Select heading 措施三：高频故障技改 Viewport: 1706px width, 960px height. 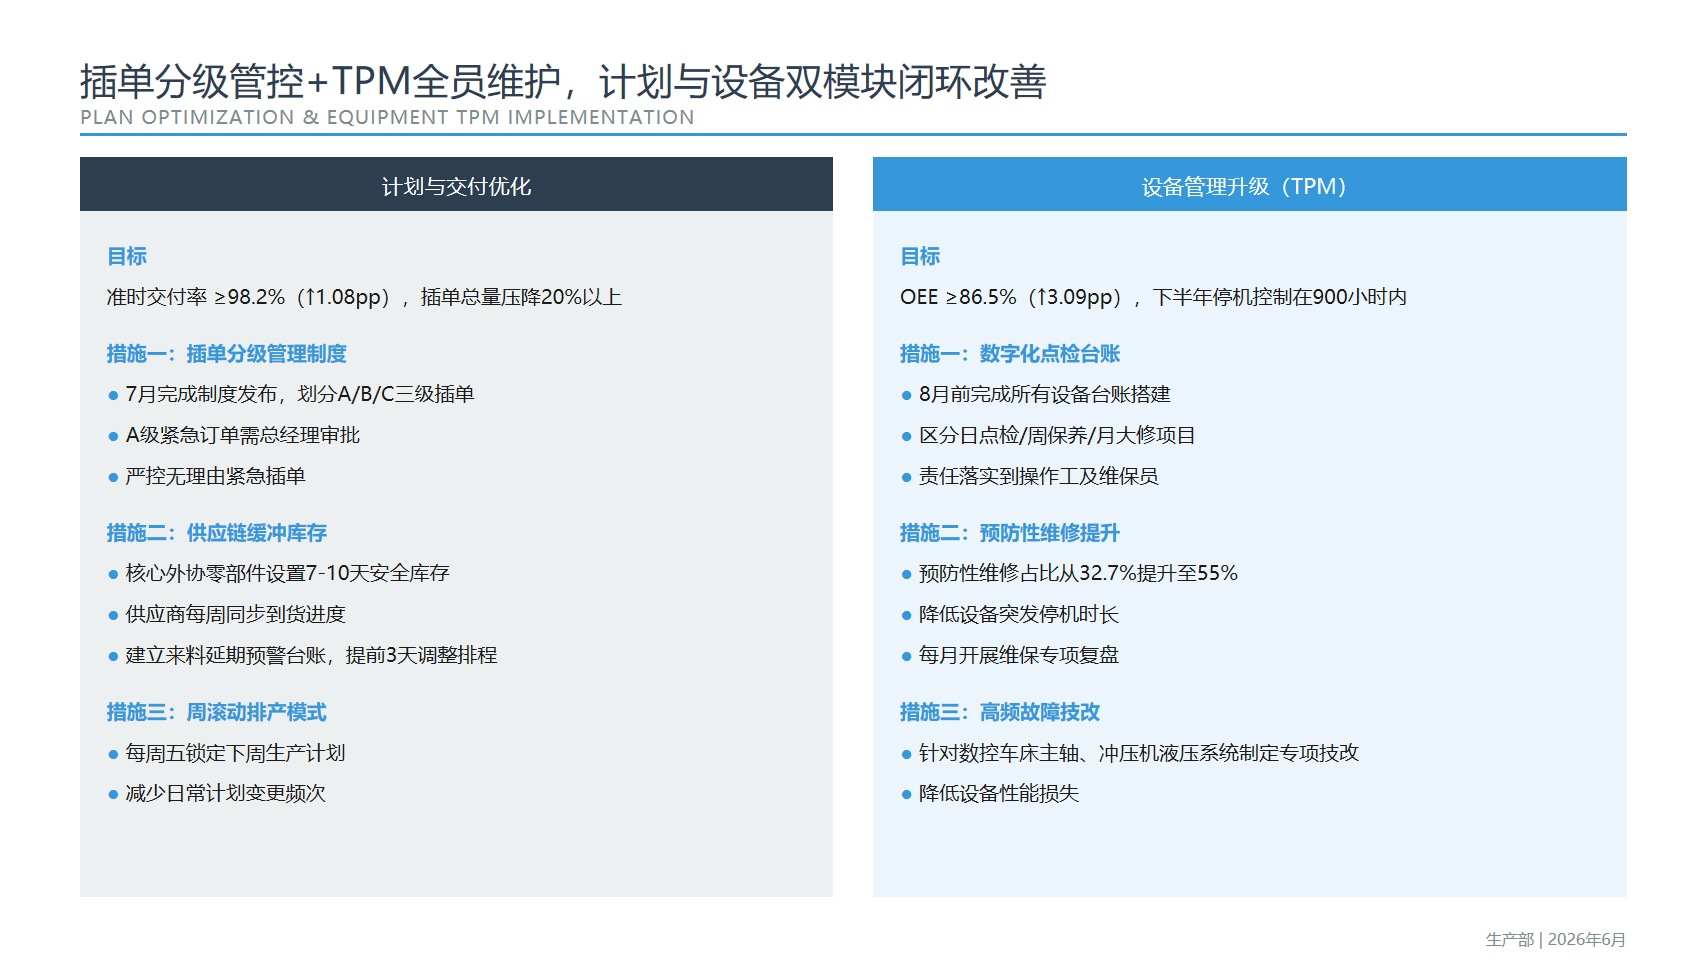(1000, 711)
